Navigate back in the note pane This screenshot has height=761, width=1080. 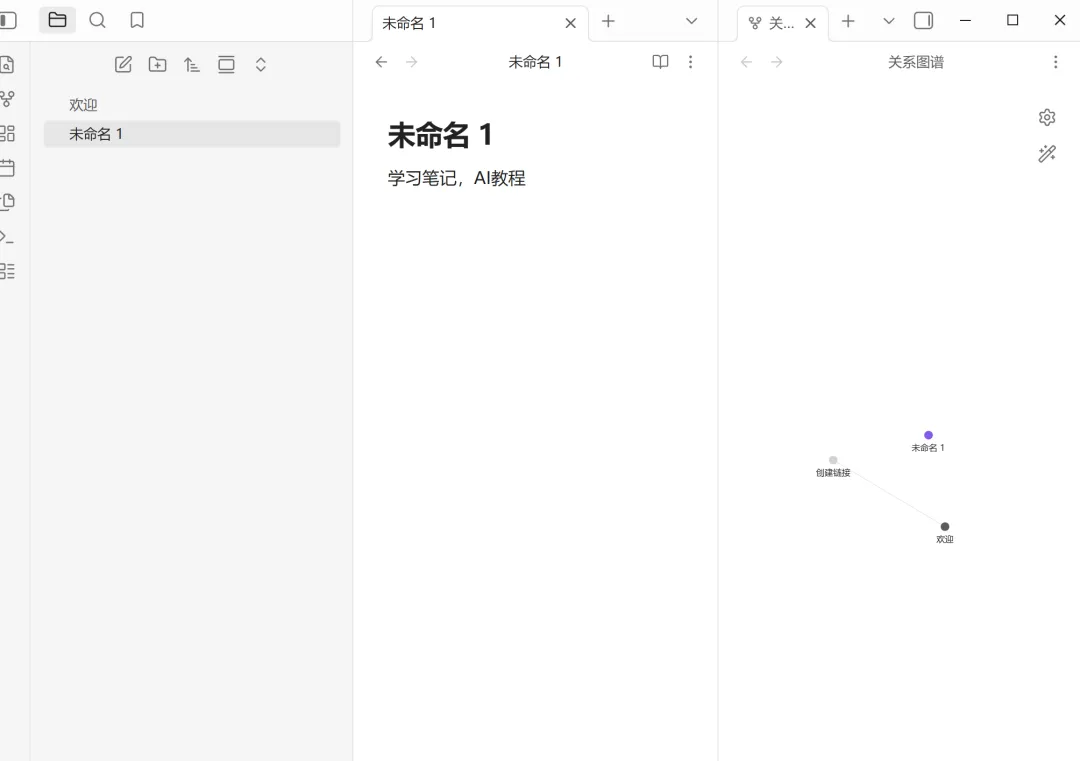click(381, 62)
